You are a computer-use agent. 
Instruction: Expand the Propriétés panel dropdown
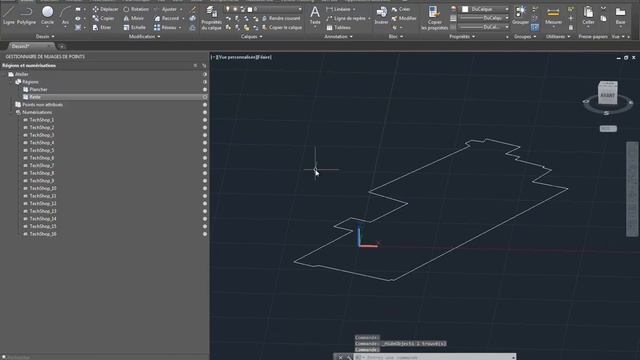462,36
